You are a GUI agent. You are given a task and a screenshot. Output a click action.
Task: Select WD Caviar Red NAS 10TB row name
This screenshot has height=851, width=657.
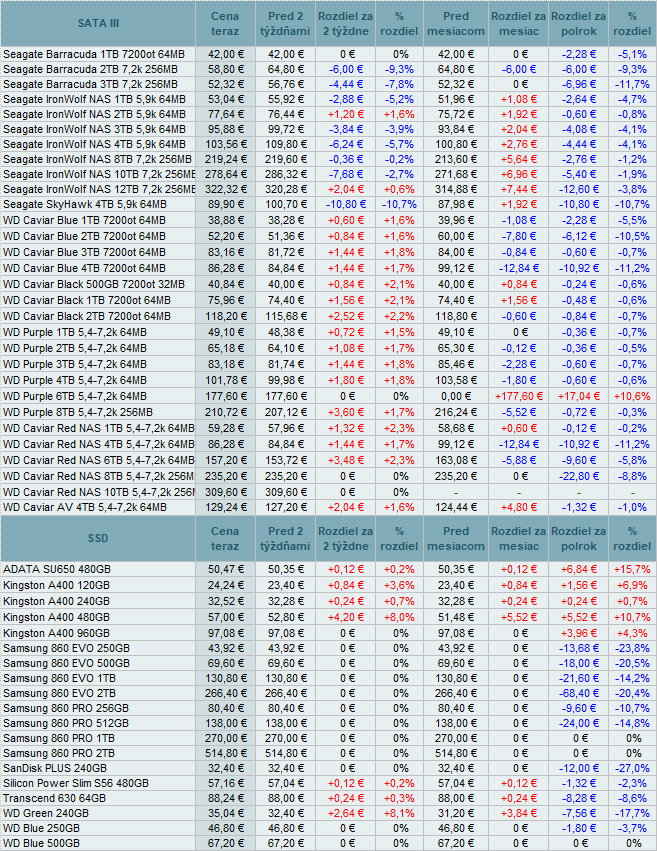98,493
